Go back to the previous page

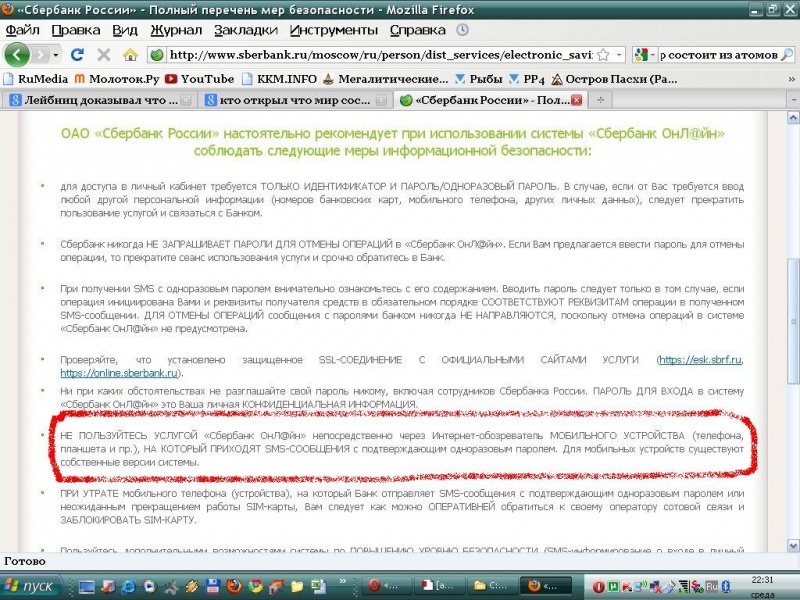17,55
